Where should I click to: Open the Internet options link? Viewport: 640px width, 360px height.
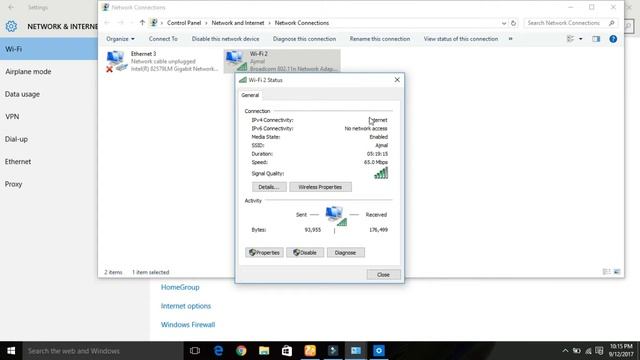point(186,306)
